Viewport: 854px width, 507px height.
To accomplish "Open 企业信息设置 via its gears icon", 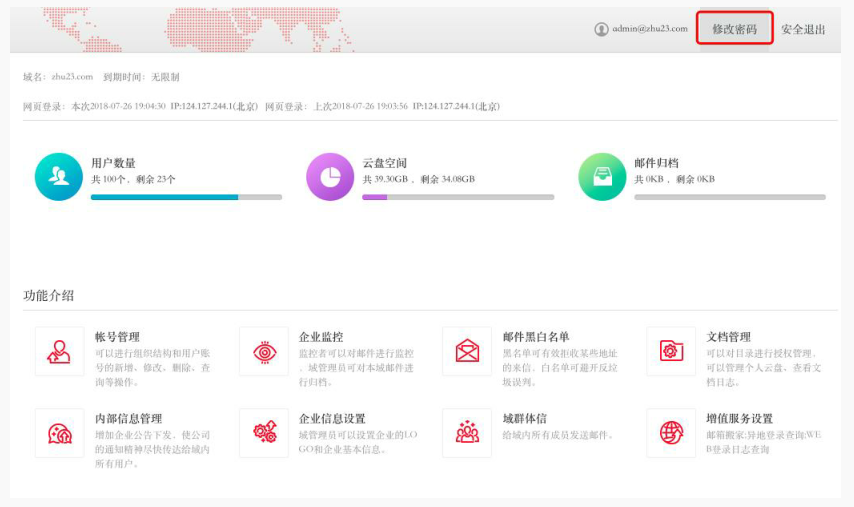I will point(264,433).
